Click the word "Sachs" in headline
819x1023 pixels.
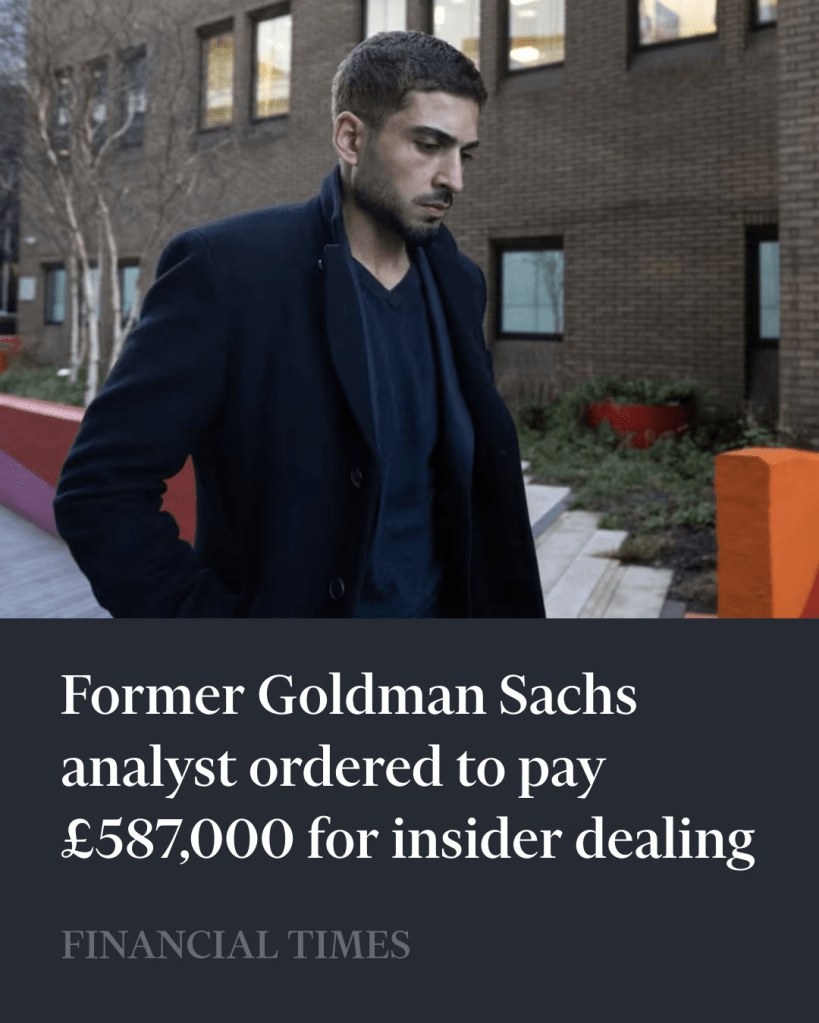[x=568, y=696]
